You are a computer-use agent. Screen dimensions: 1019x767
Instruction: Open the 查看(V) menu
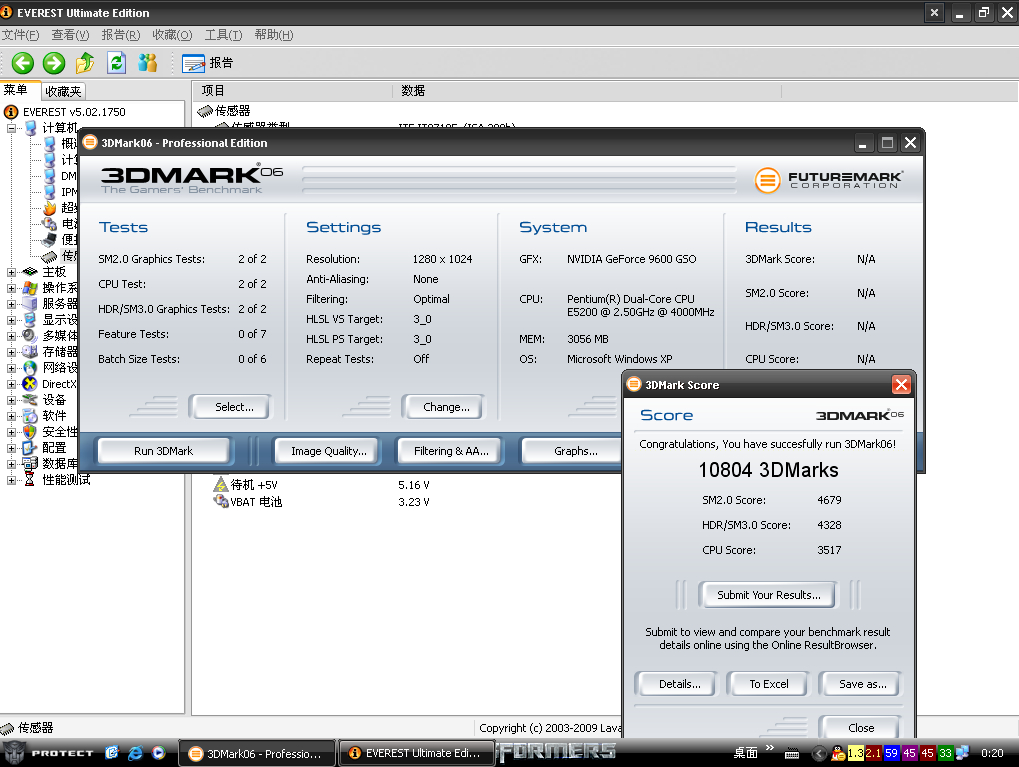pyautogui.click(x=70, y=35)
